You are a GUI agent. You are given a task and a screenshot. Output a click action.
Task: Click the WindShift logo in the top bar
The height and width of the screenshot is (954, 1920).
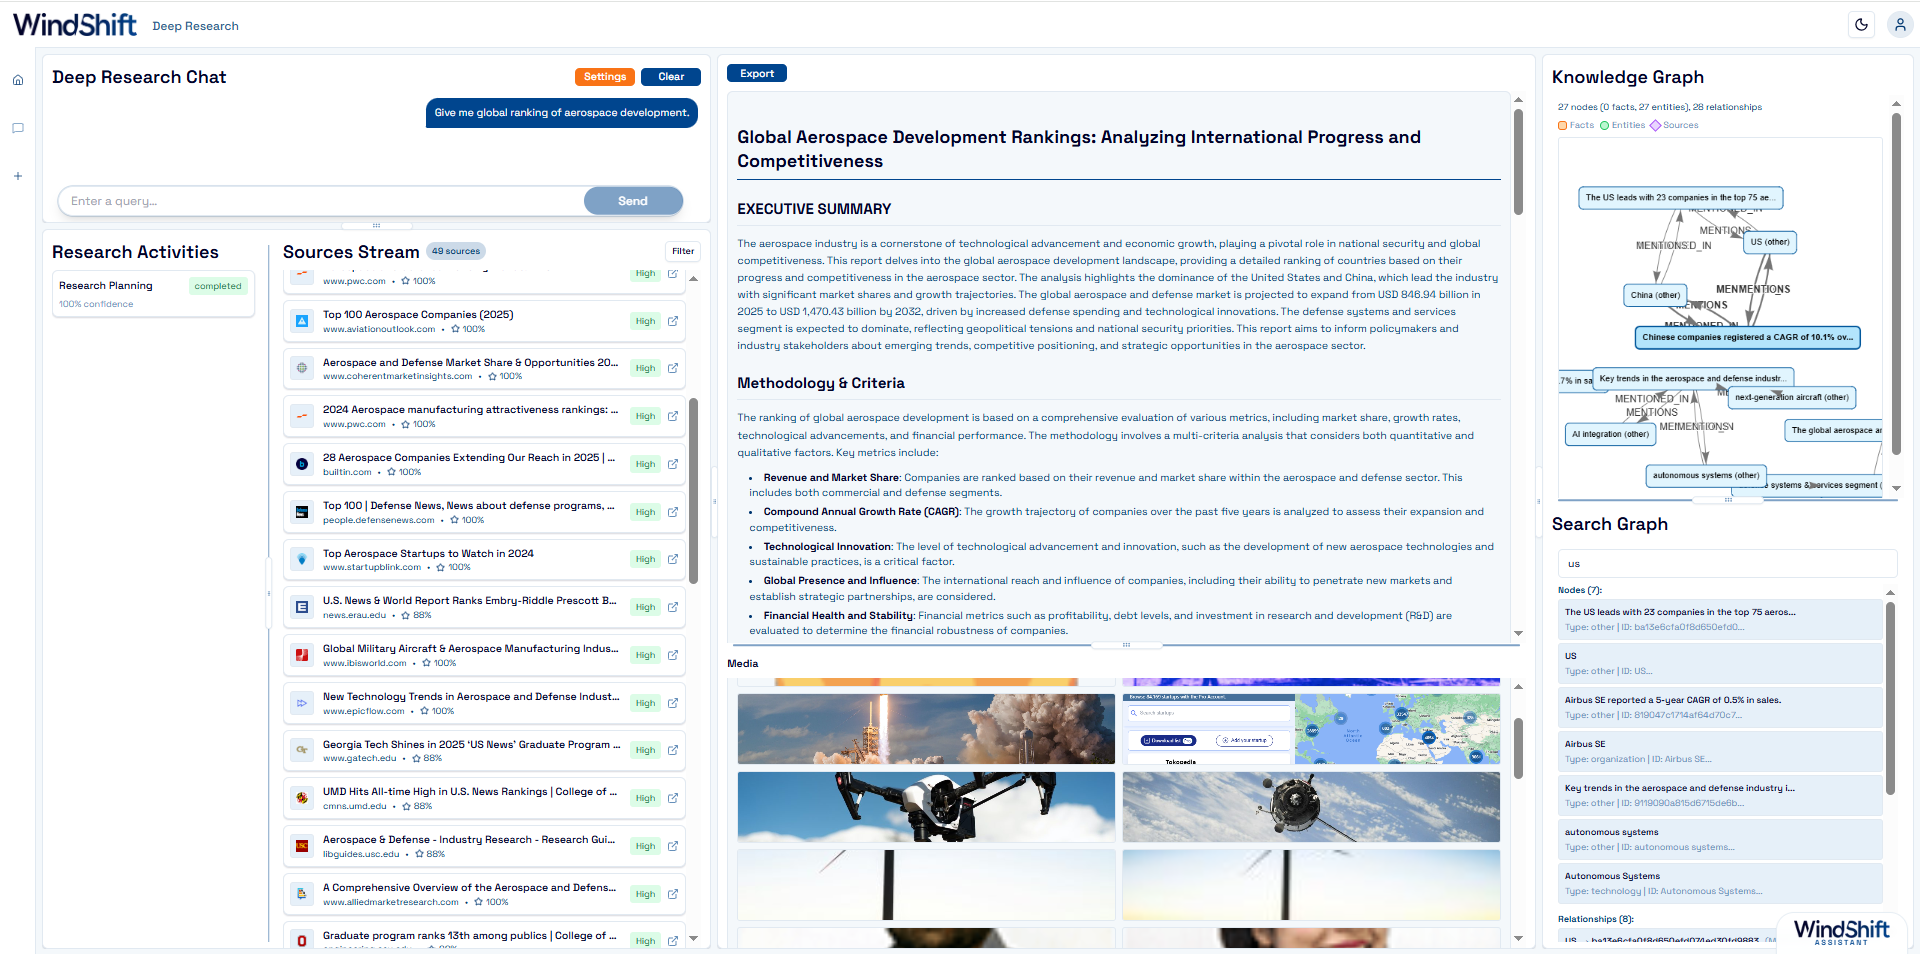click(74, 24)
